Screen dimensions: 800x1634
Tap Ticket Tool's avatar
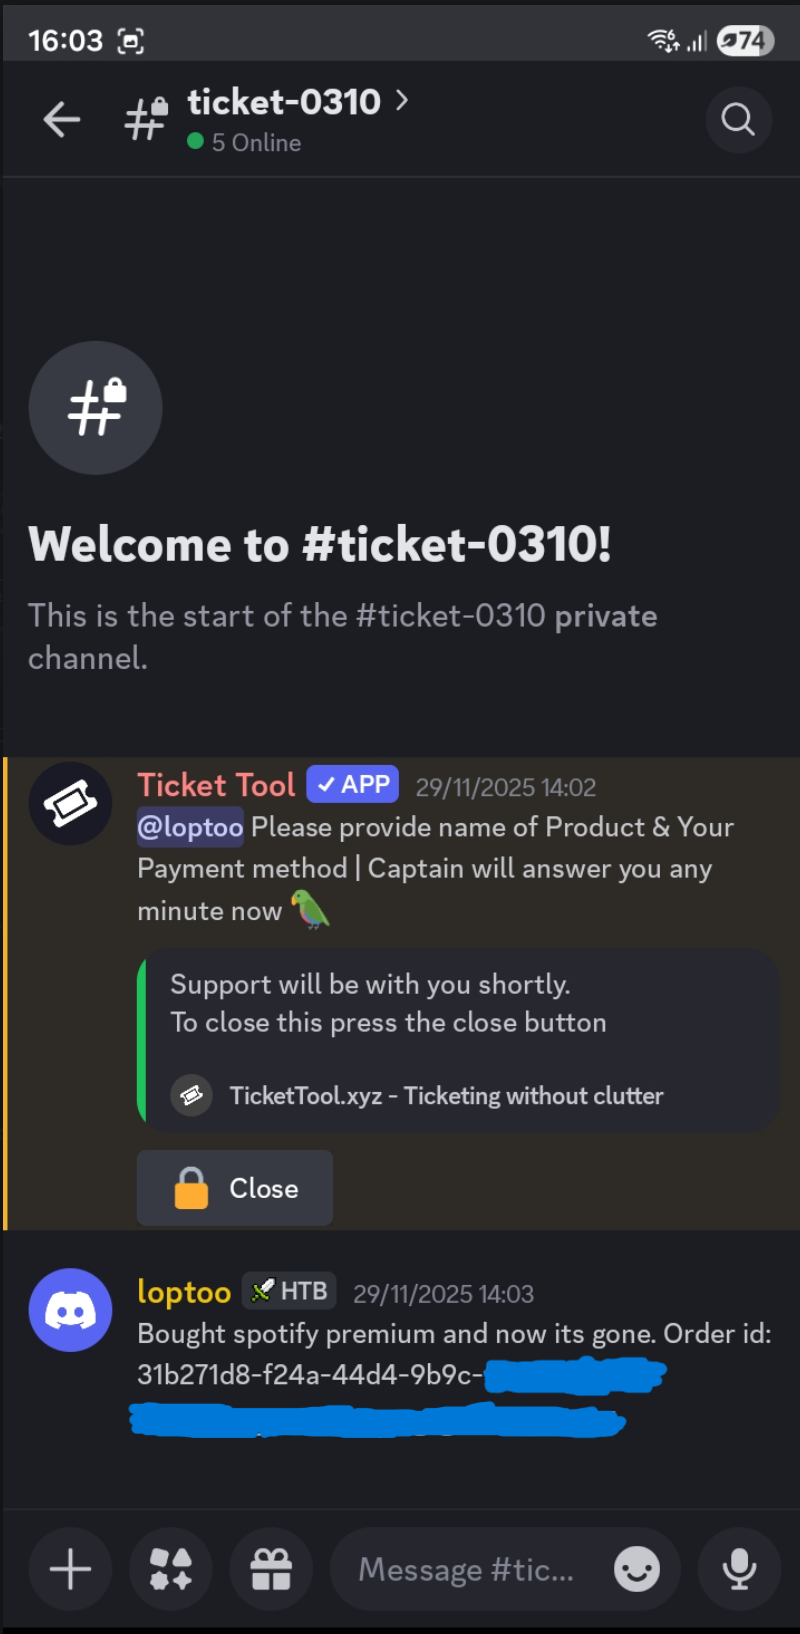tap(70, 803)
